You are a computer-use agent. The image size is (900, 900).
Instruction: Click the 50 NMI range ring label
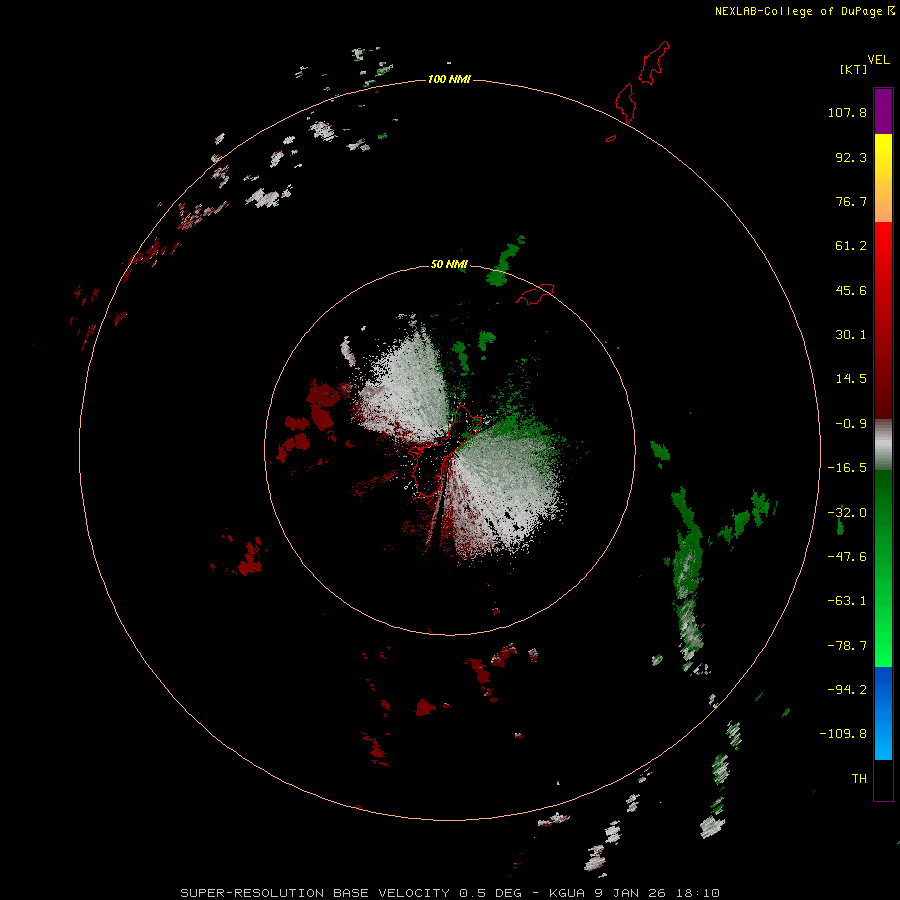(449, 264)
